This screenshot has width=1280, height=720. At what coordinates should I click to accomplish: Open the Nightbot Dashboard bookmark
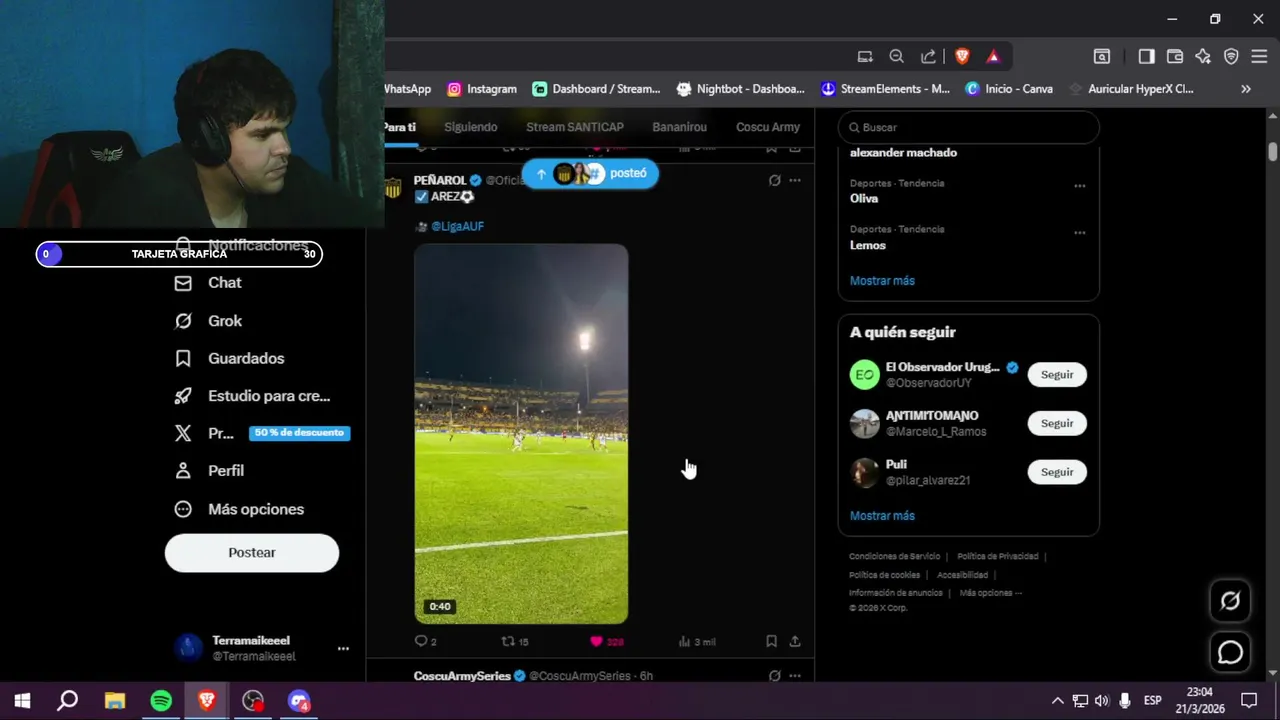[x=741, y=89]
